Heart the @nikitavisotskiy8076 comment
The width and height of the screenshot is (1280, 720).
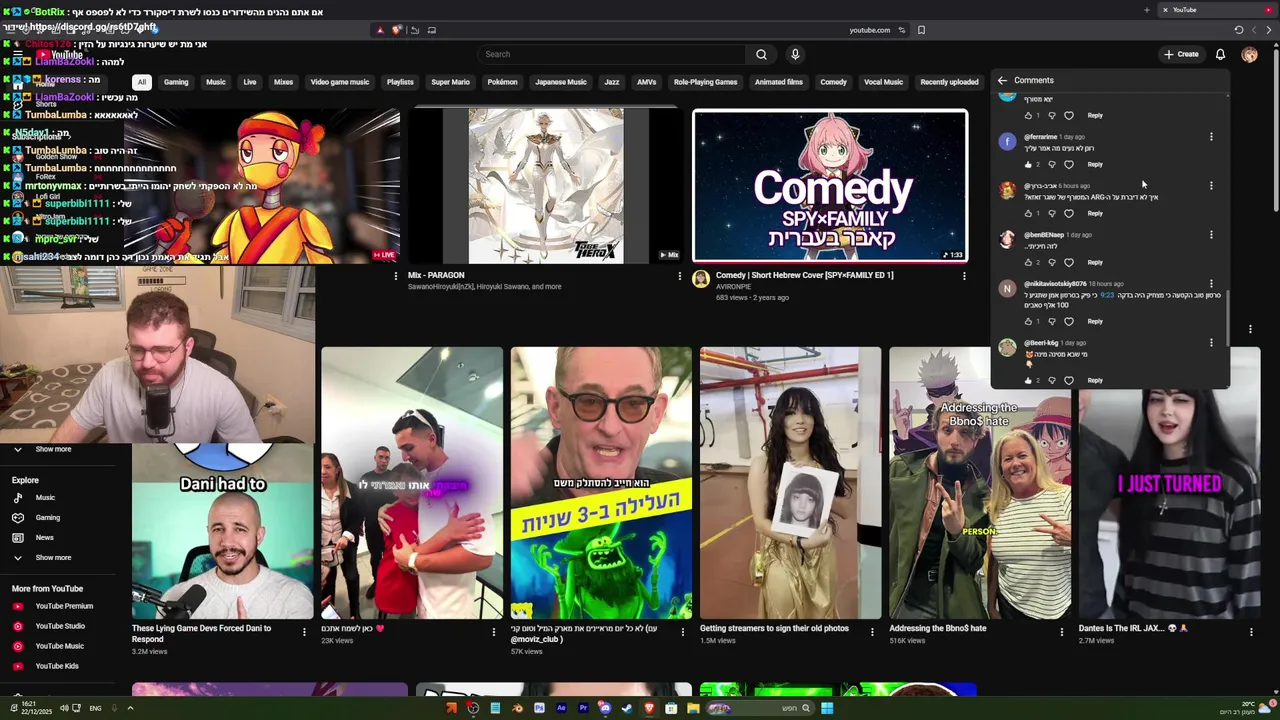[1068, 321]
